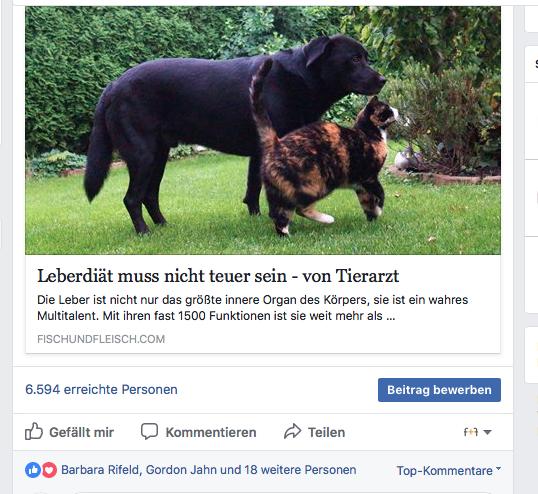
Task: Click the blue like reaction icon
Action: pyautogui.click(x=33, y=470)
